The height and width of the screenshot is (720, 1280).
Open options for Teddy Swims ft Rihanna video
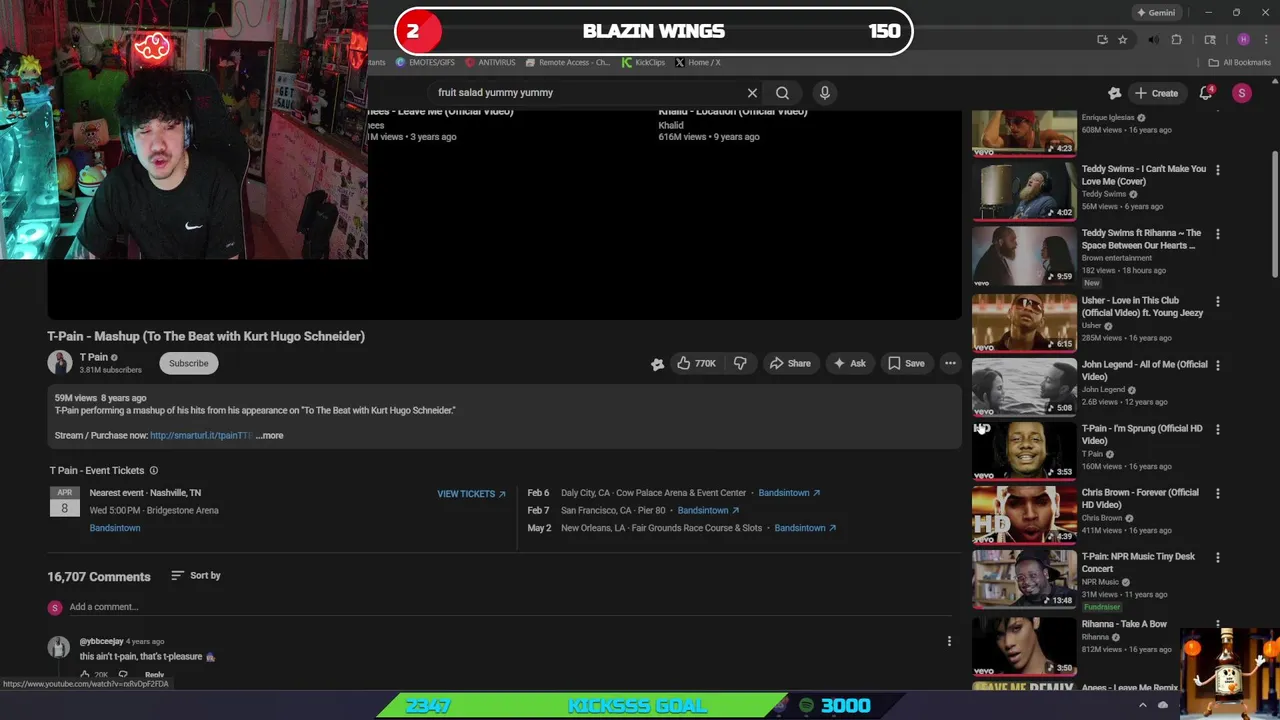coord(1217,234)
